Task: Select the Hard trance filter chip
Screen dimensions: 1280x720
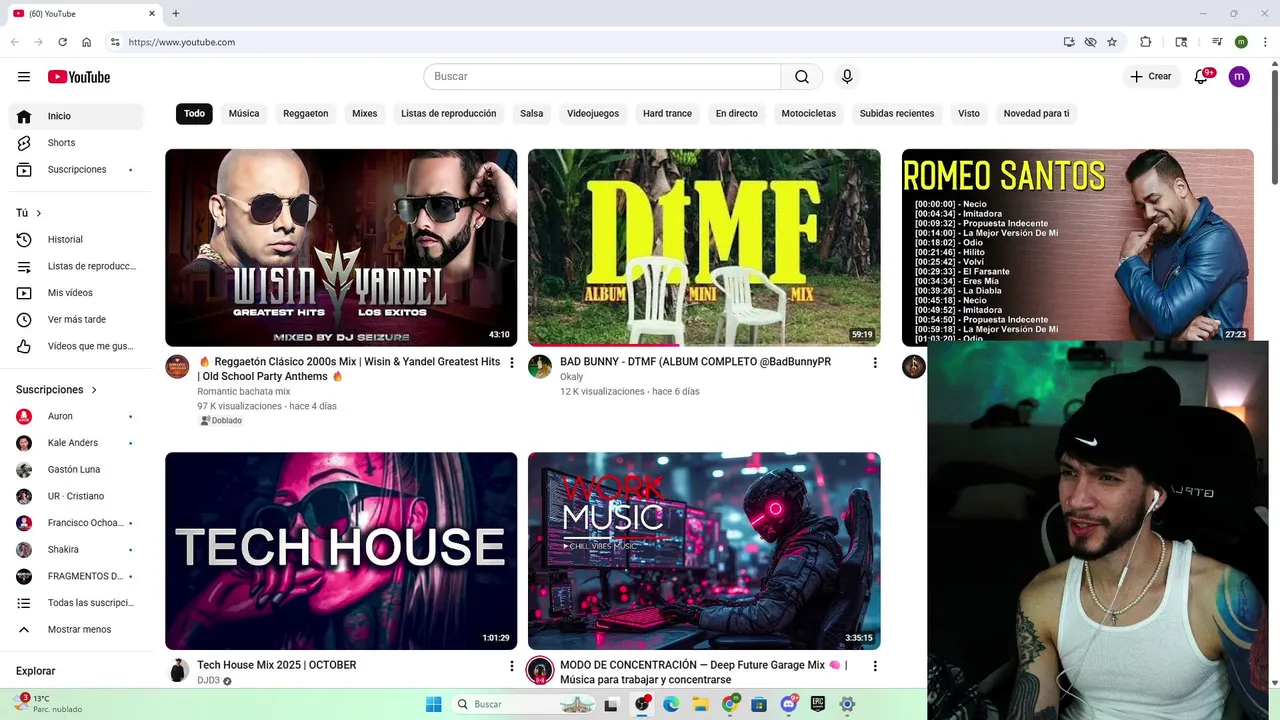Action: pyautogui.click(x=667, y=114)
